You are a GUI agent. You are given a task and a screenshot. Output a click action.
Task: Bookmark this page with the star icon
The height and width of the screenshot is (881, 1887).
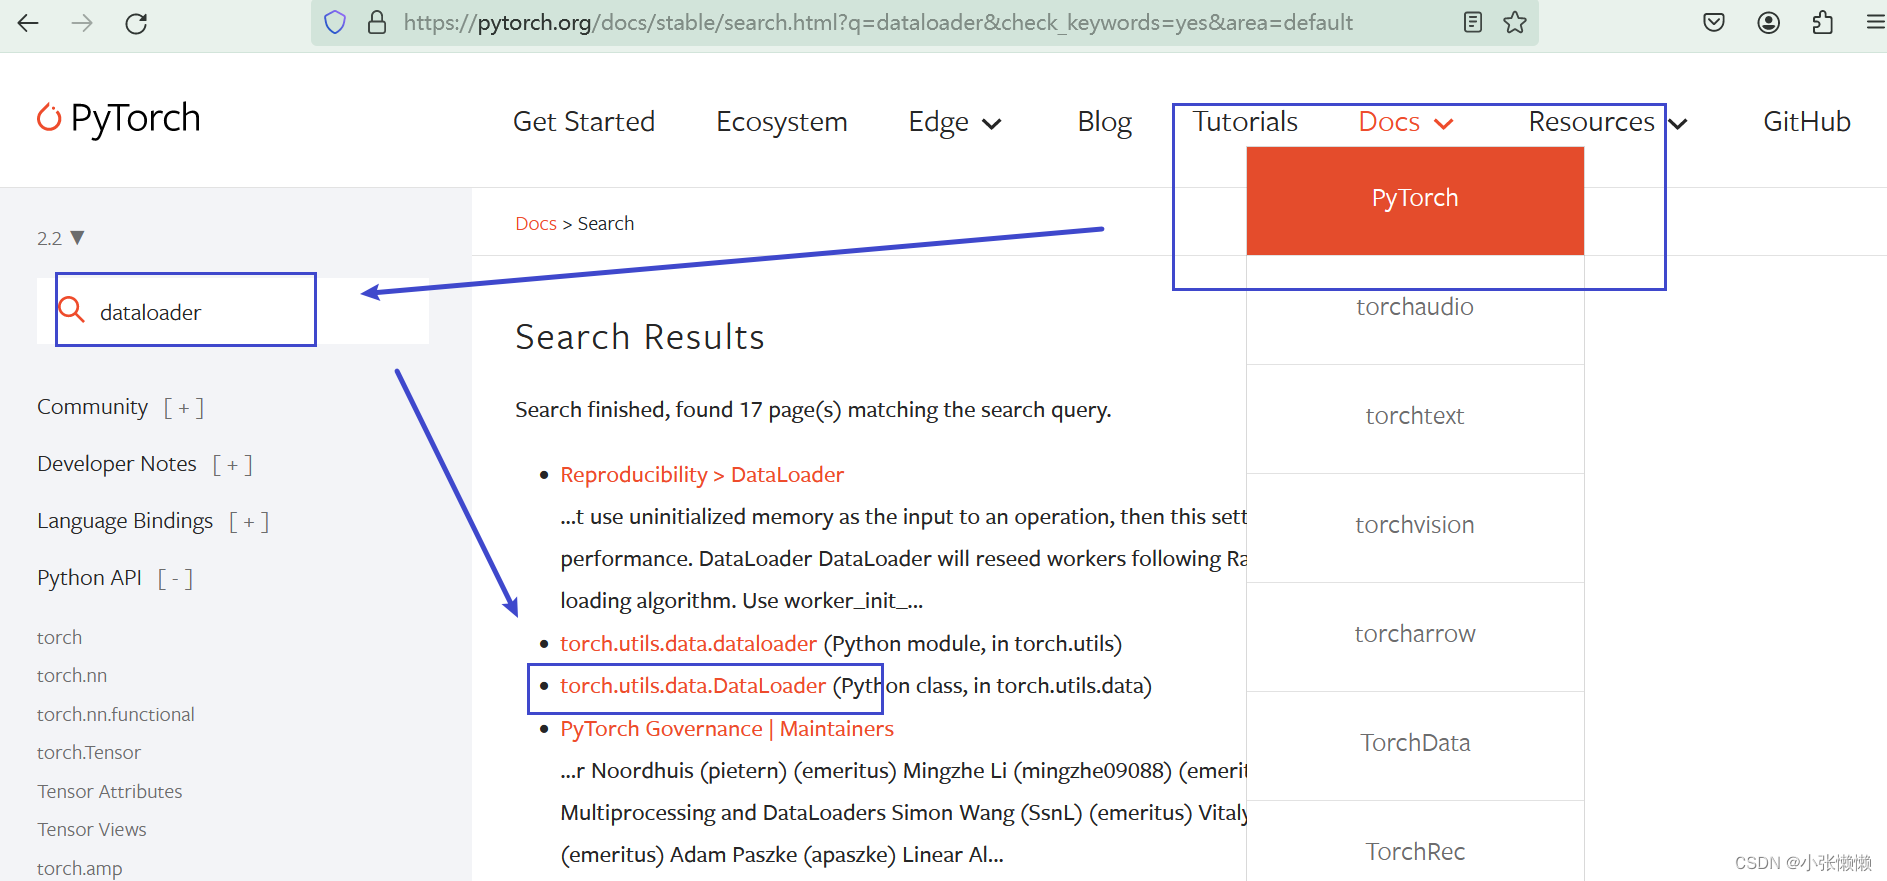[x=1515, y=22]
